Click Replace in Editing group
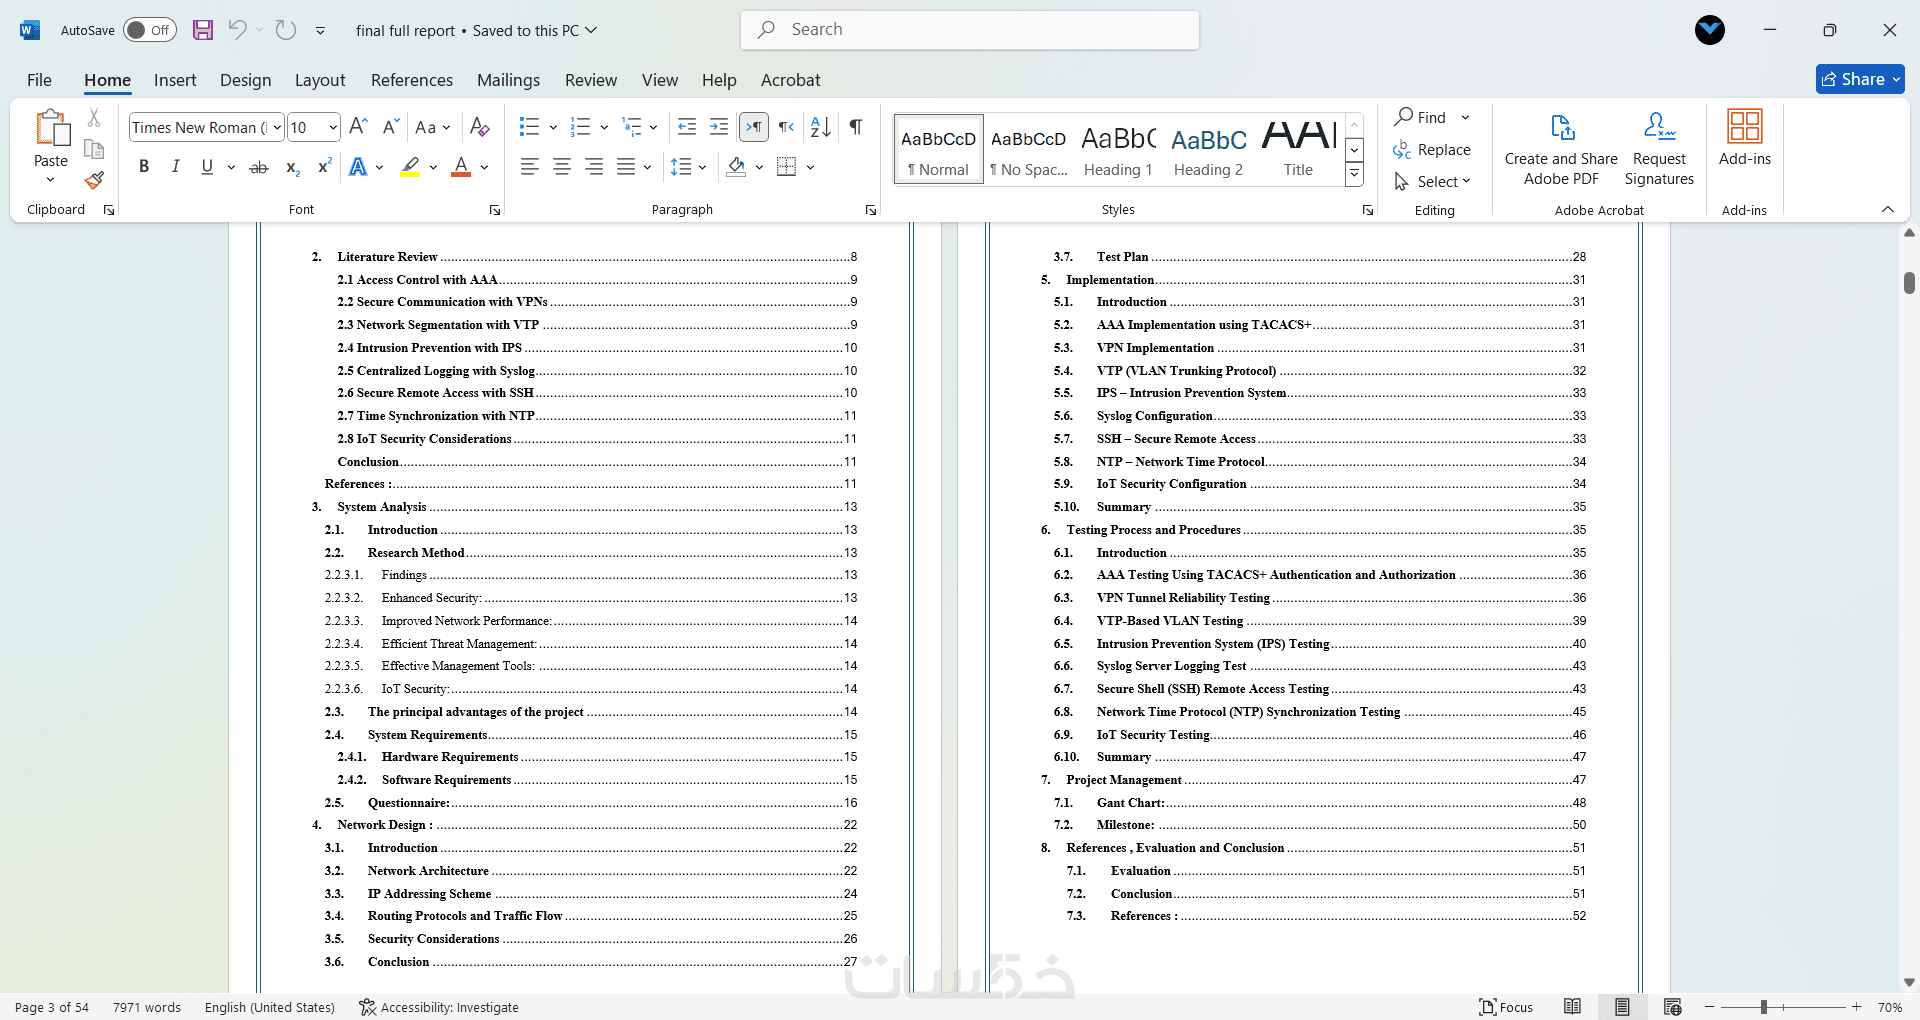 pos(1432,150)
